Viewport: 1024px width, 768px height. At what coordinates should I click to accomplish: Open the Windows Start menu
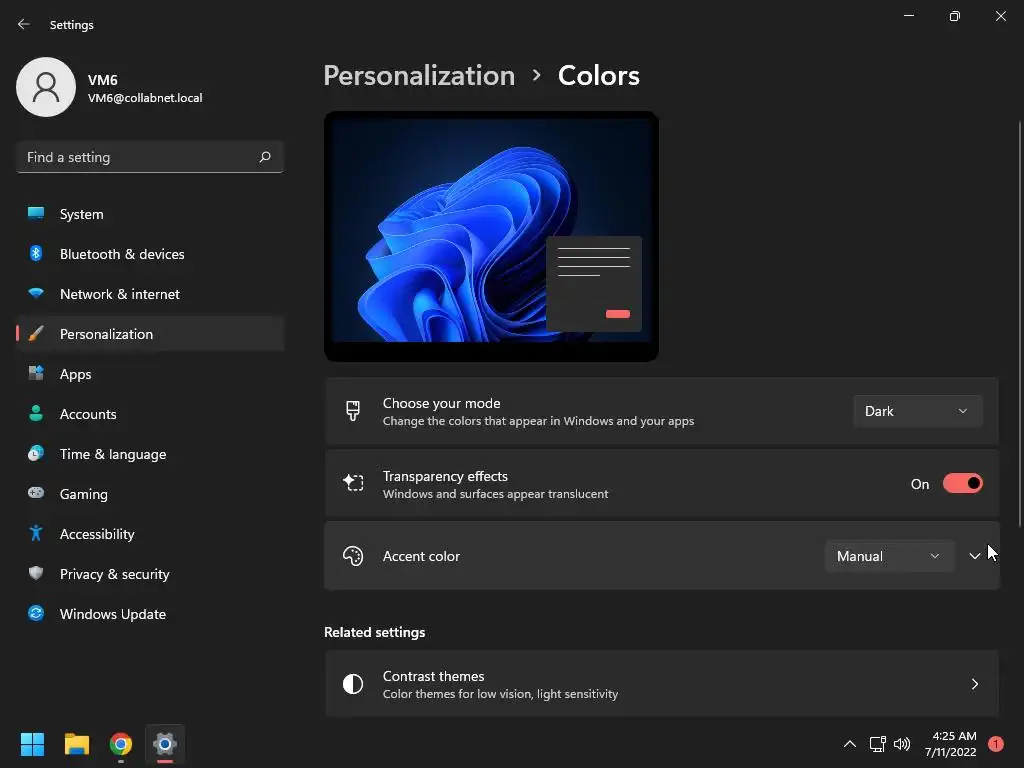click(32, 744)
